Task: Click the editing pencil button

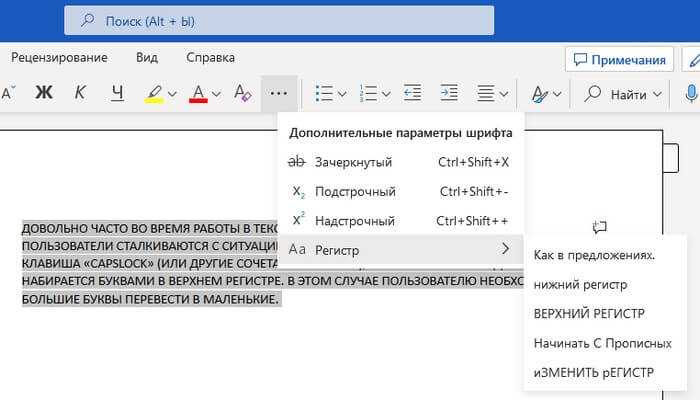Action: click(693, 60)
